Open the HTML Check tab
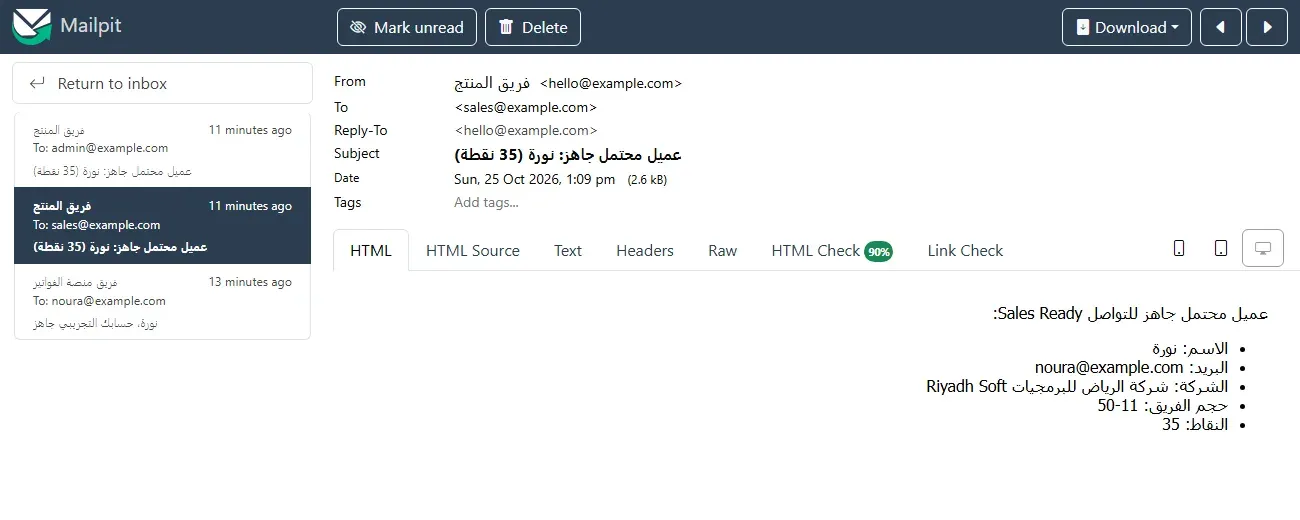 [832, 250]
